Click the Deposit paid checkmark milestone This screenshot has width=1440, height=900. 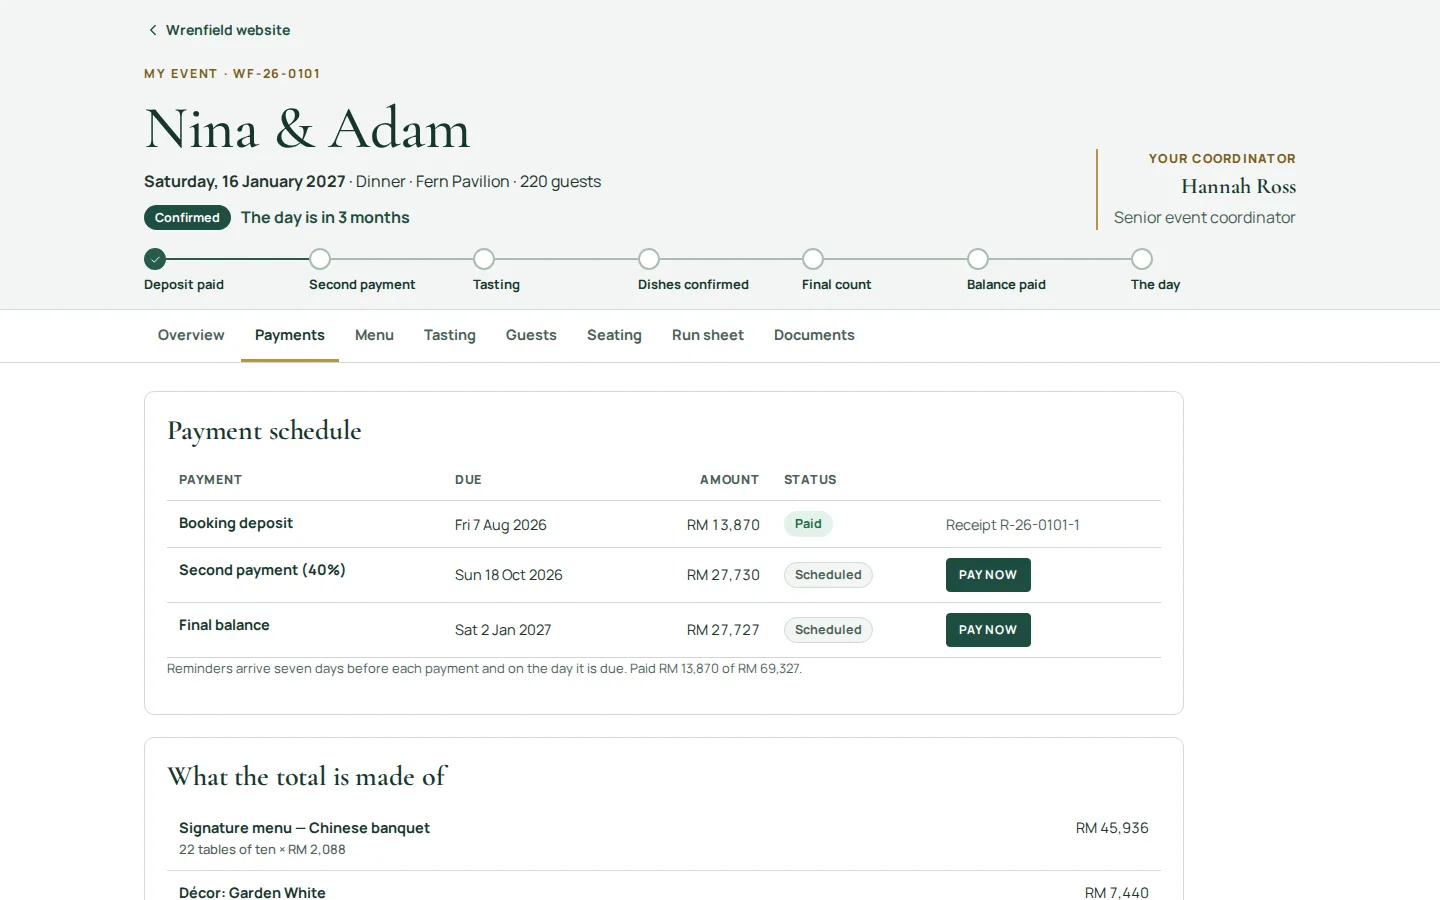pos(155,259)
